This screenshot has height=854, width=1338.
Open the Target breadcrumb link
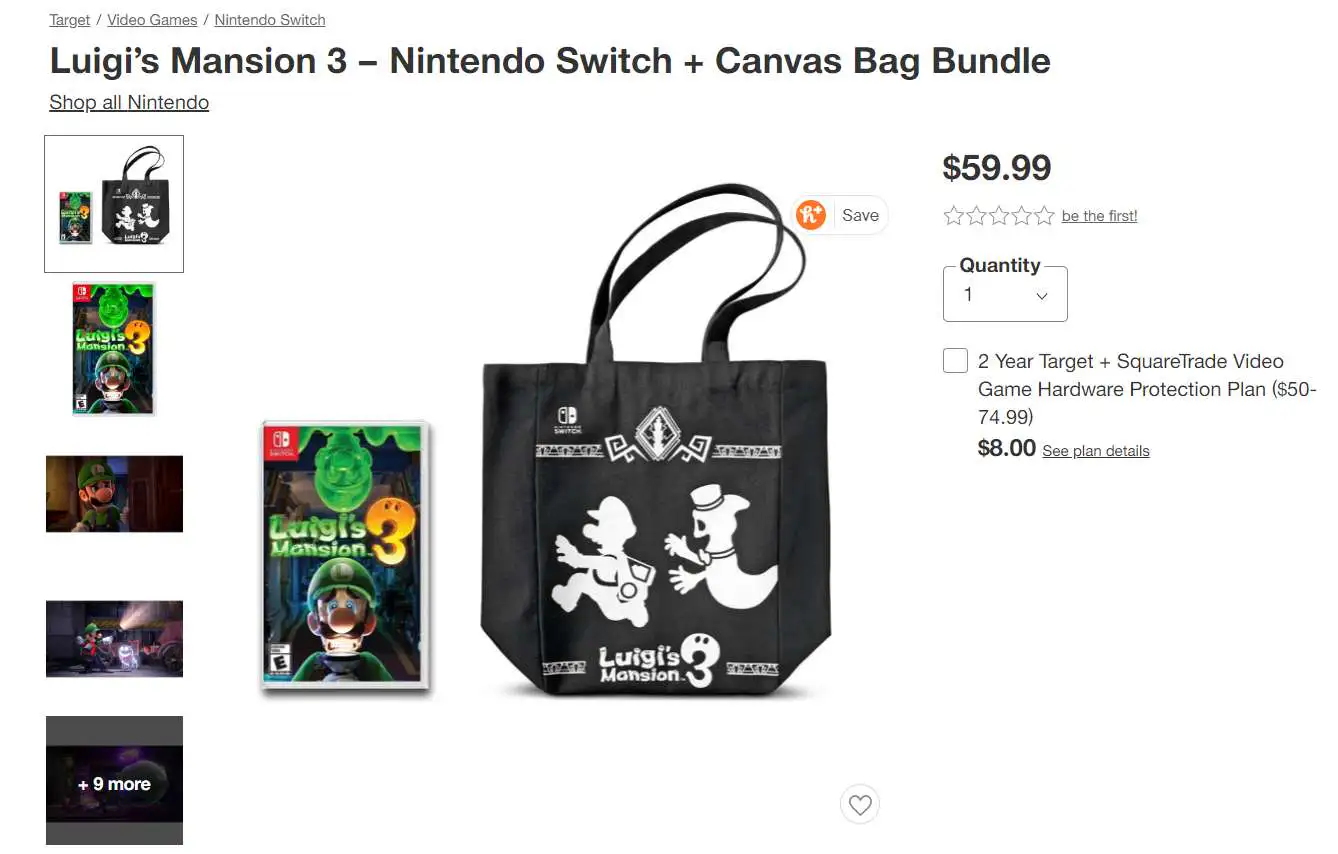click(x=69, y=20)
